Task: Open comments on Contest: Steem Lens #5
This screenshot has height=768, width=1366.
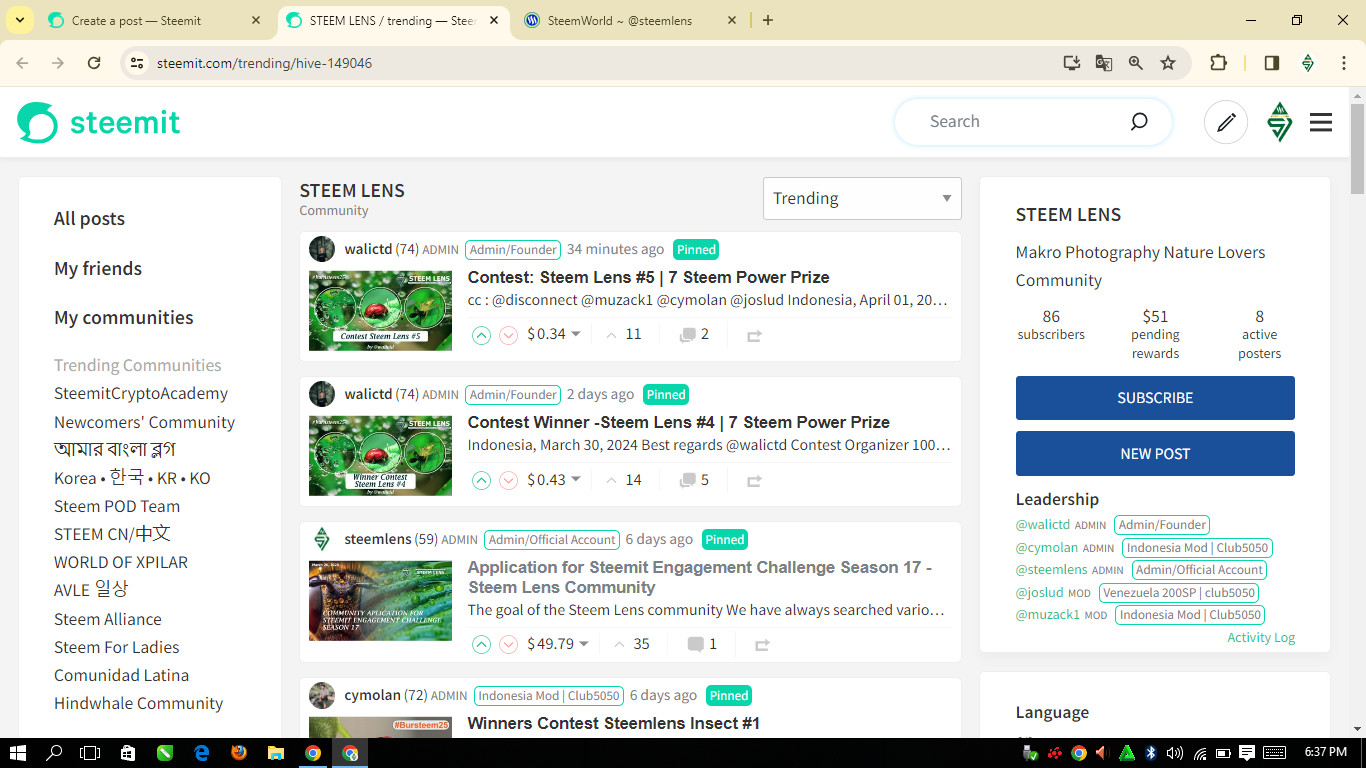Action: coord(694,335)
